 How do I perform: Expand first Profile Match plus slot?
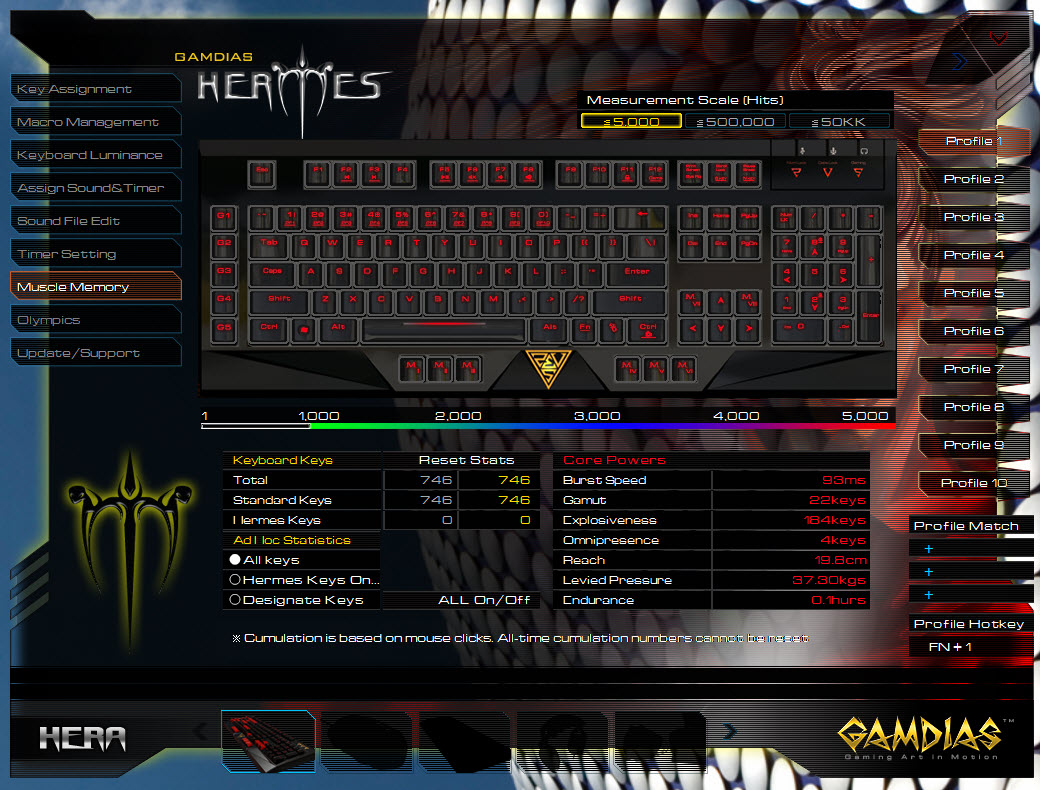[929, 549]
